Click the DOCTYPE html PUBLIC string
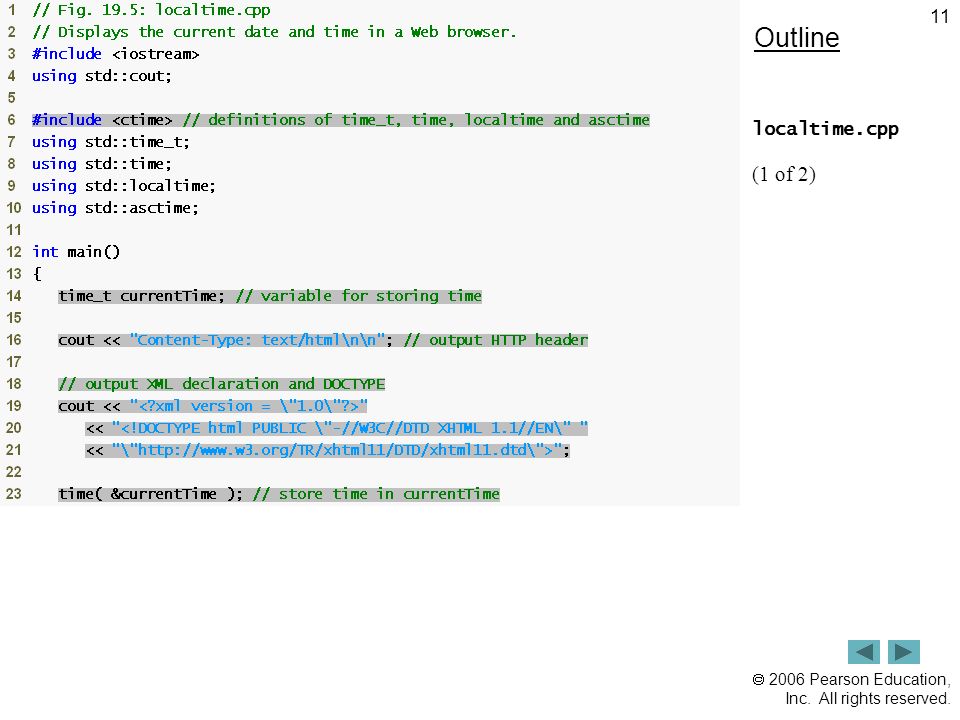Image resolution: width=960 pixels, height=720 pixels. click(x=350, y=429)
